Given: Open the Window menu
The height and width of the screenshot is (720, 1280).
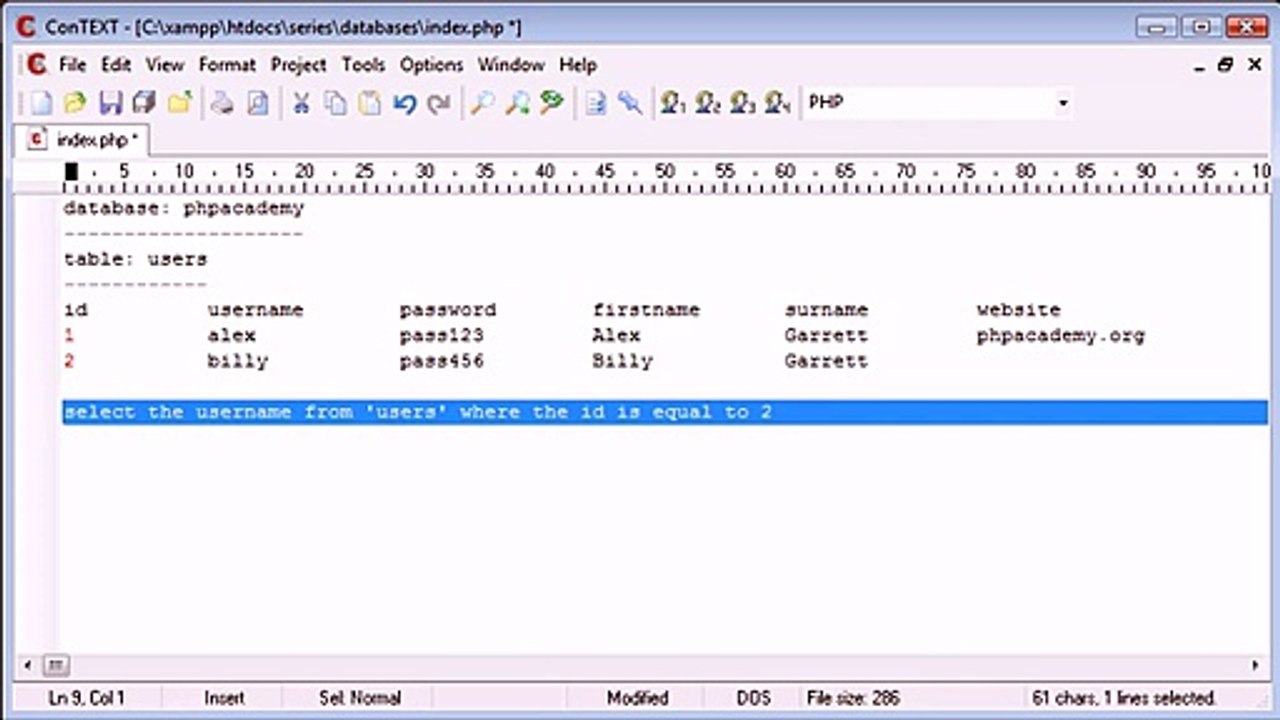Looking at the screenshot, I should point(510,64).
